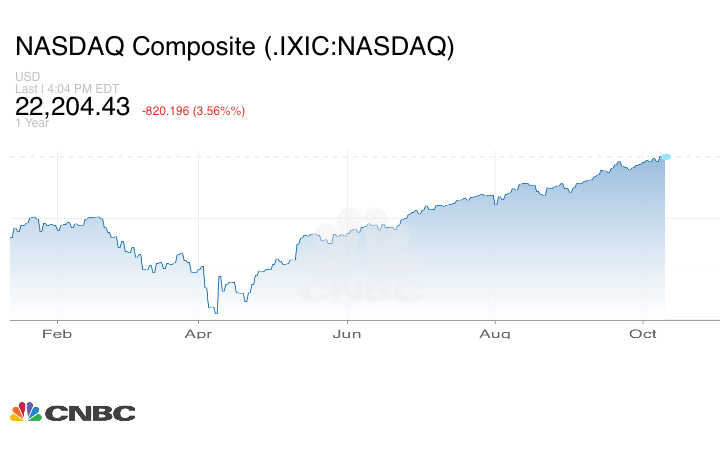
Task: Select the Aug label on the time axis
Action: 496,334
